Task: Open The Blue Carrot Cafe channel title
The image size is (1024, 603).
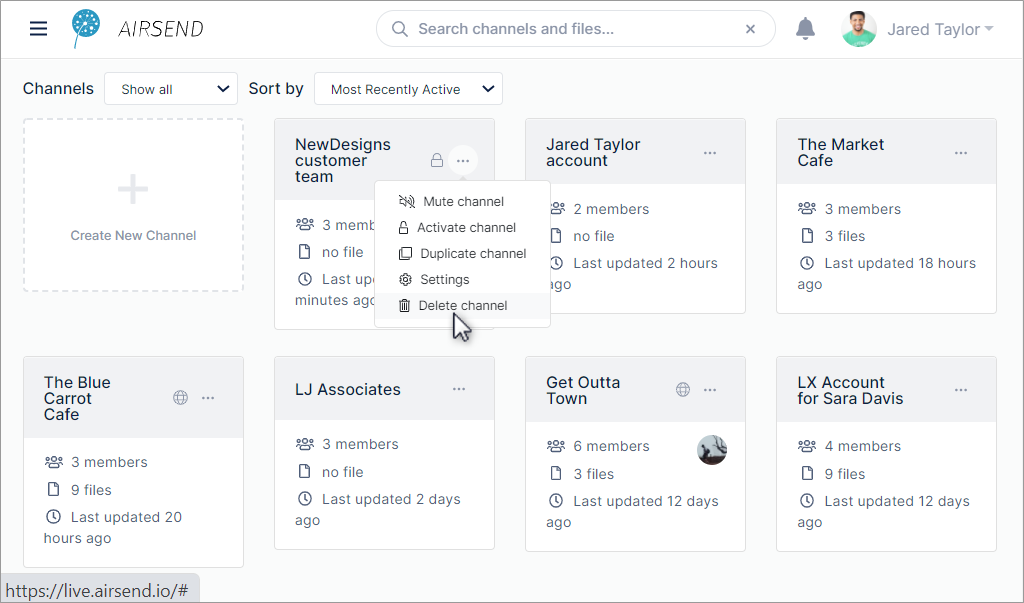Action: pyautogui.click(x=77, y=399)
